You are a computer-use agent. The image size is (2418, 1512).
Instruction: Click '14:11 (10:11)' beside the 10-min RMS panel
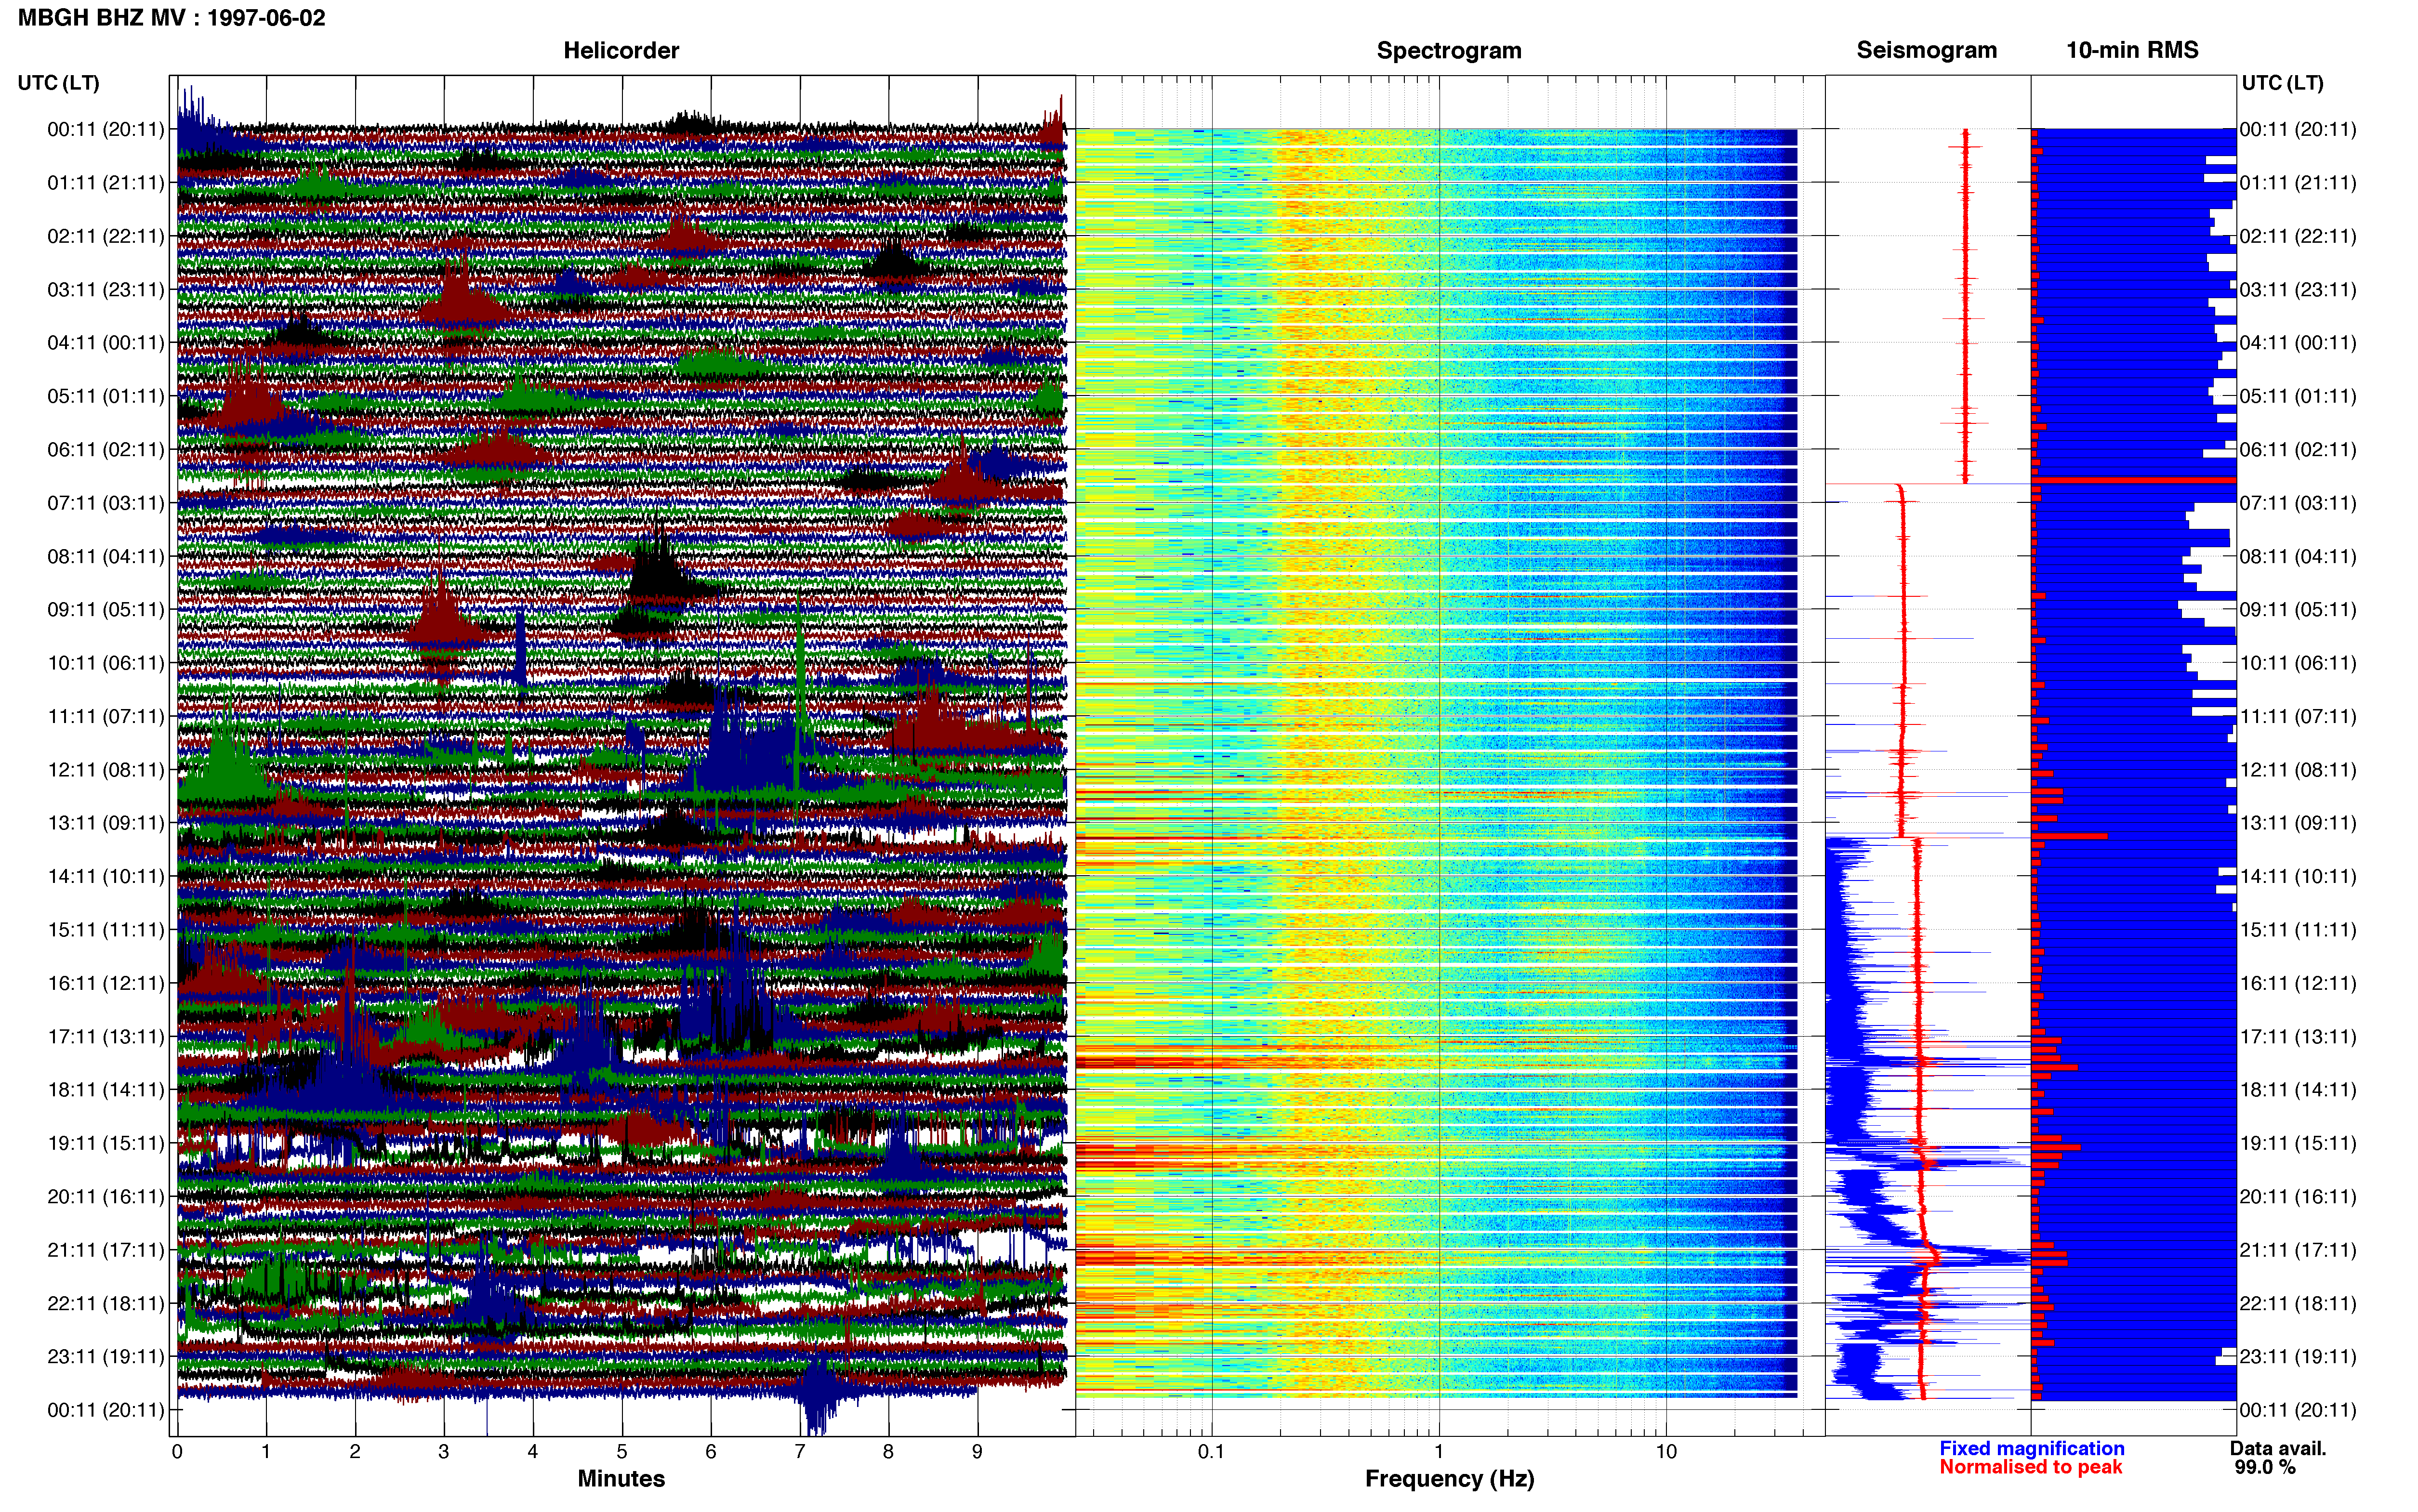(2298, 877)
